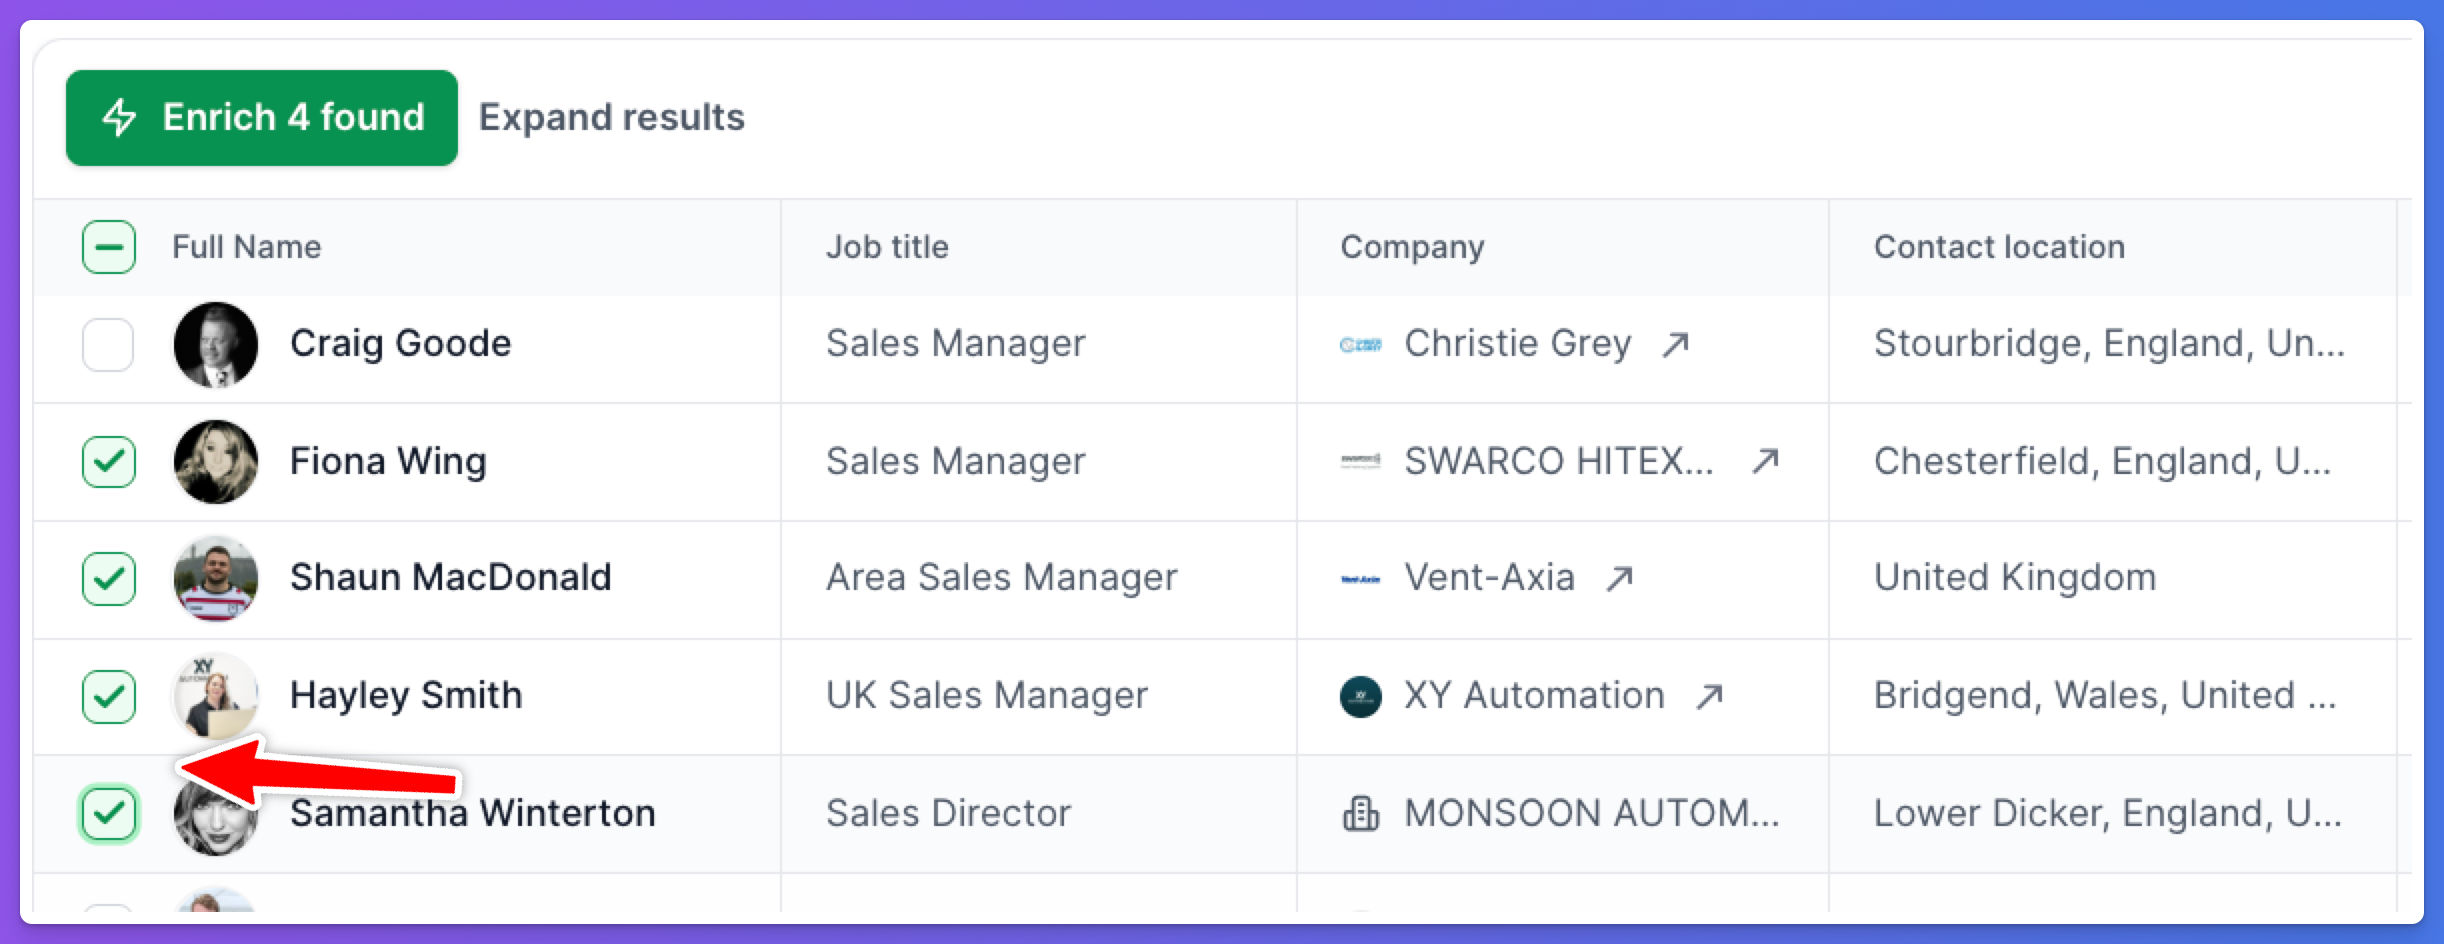Image resolution: width=2444 pixels, height=944 pixels.
Task: Click the Enrich 4 found button
Action: [x=262, y=118]
